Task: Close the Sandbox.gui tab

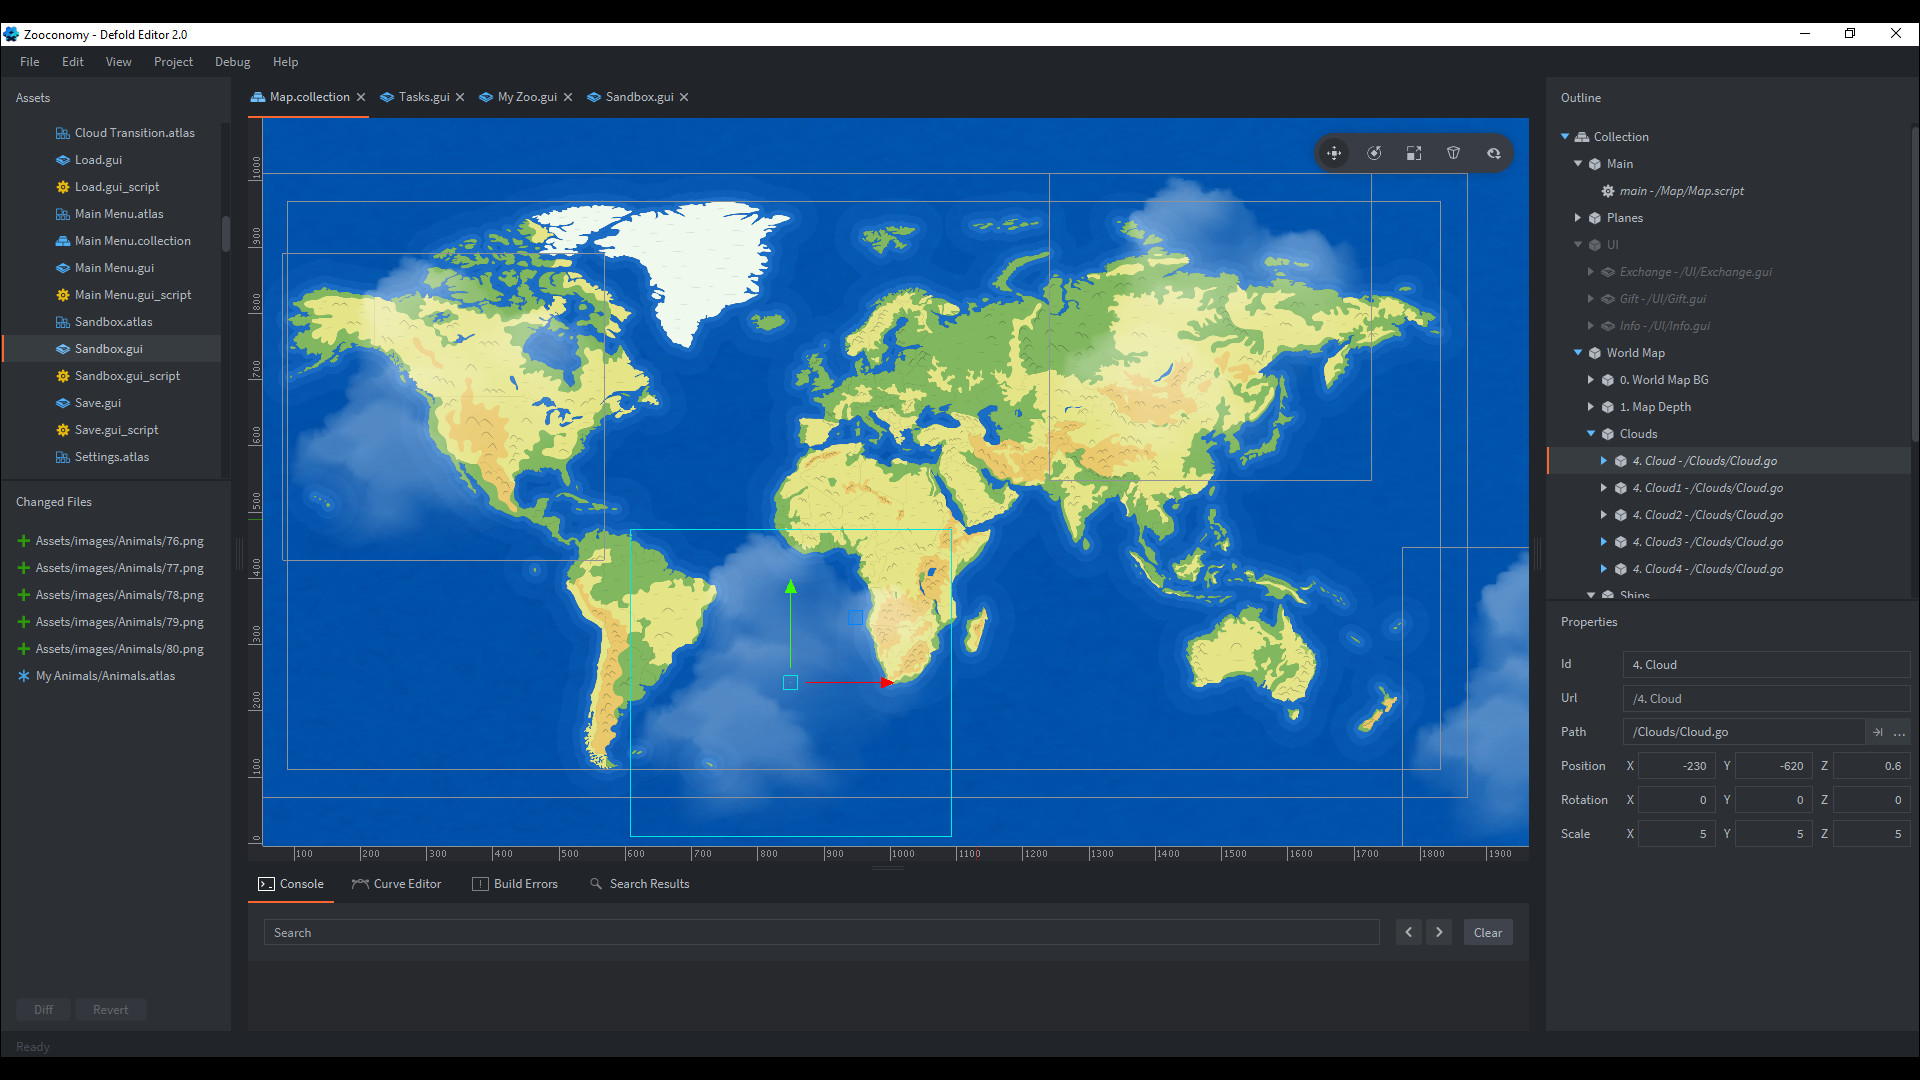Action: point(683,97)
